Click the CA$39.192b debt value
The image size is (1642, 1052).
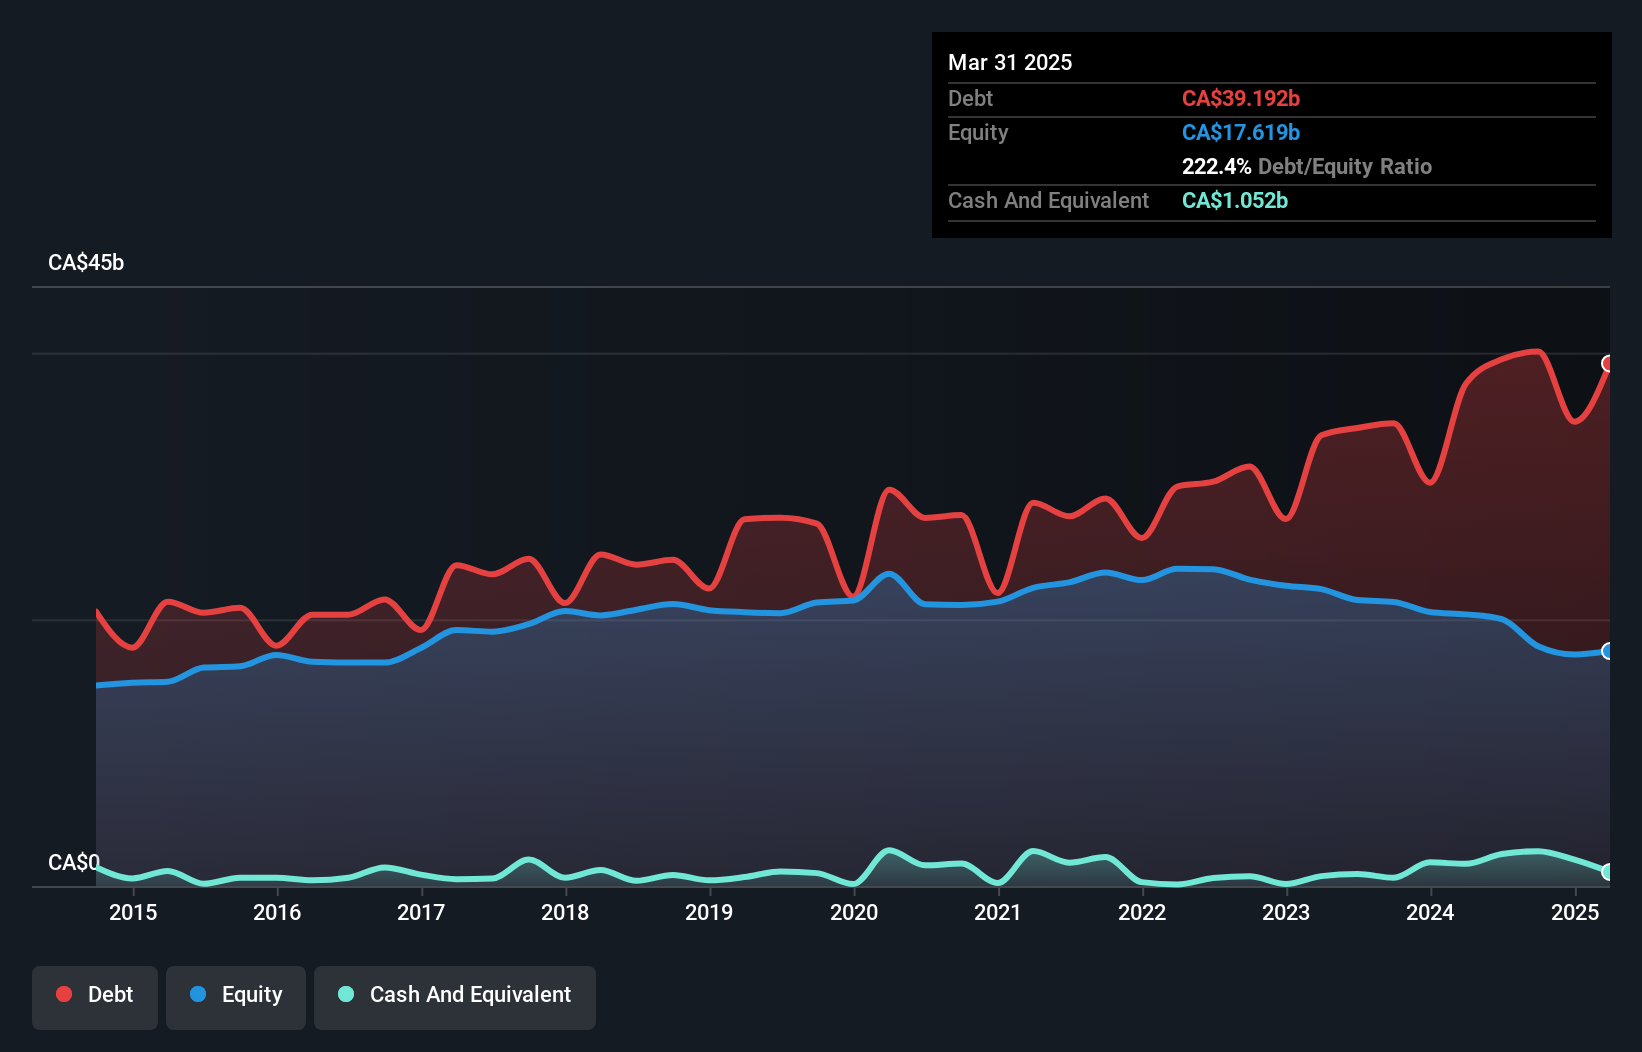pos(1241,98)
